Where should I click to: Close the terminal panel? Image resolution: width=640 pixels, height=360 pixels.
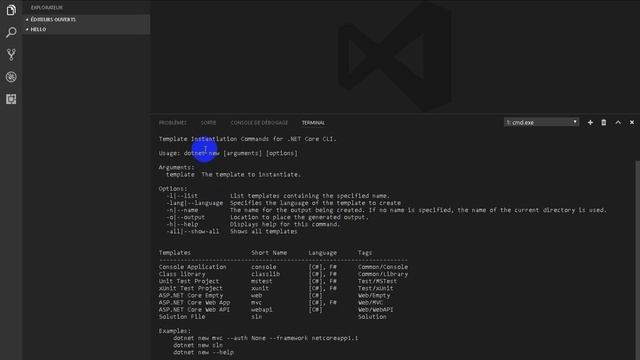(x=632, y=122)
